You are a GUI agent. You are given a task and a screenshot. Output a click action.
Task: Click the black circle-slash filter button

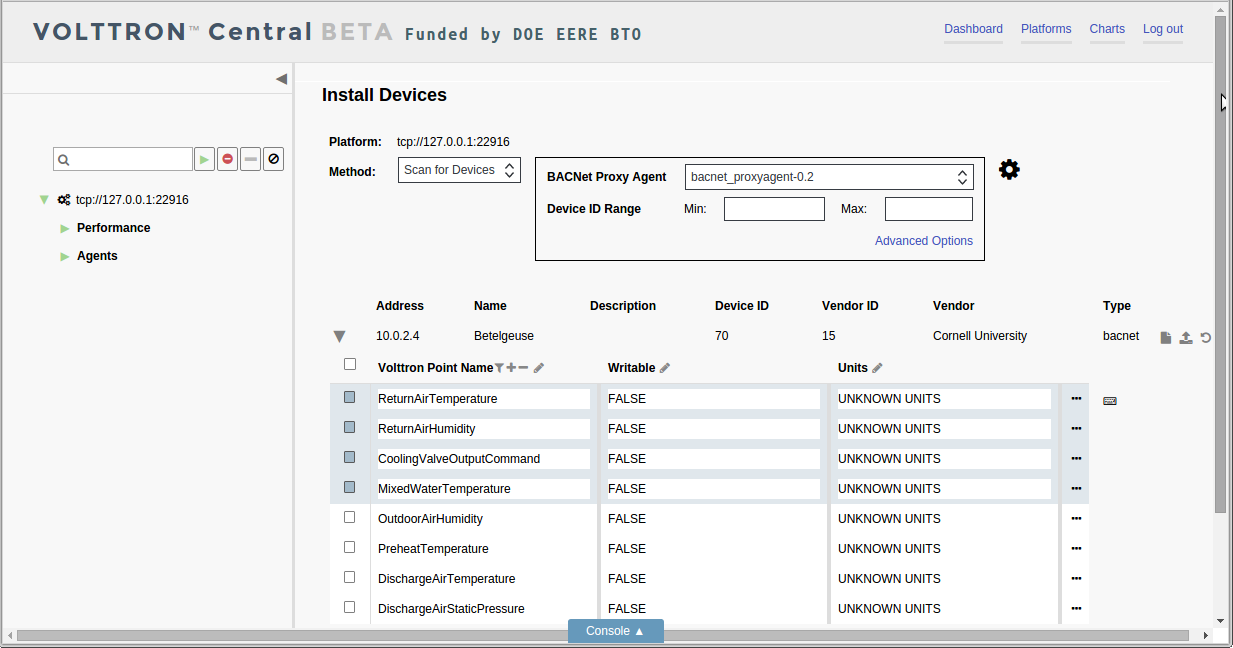[274, 159]
